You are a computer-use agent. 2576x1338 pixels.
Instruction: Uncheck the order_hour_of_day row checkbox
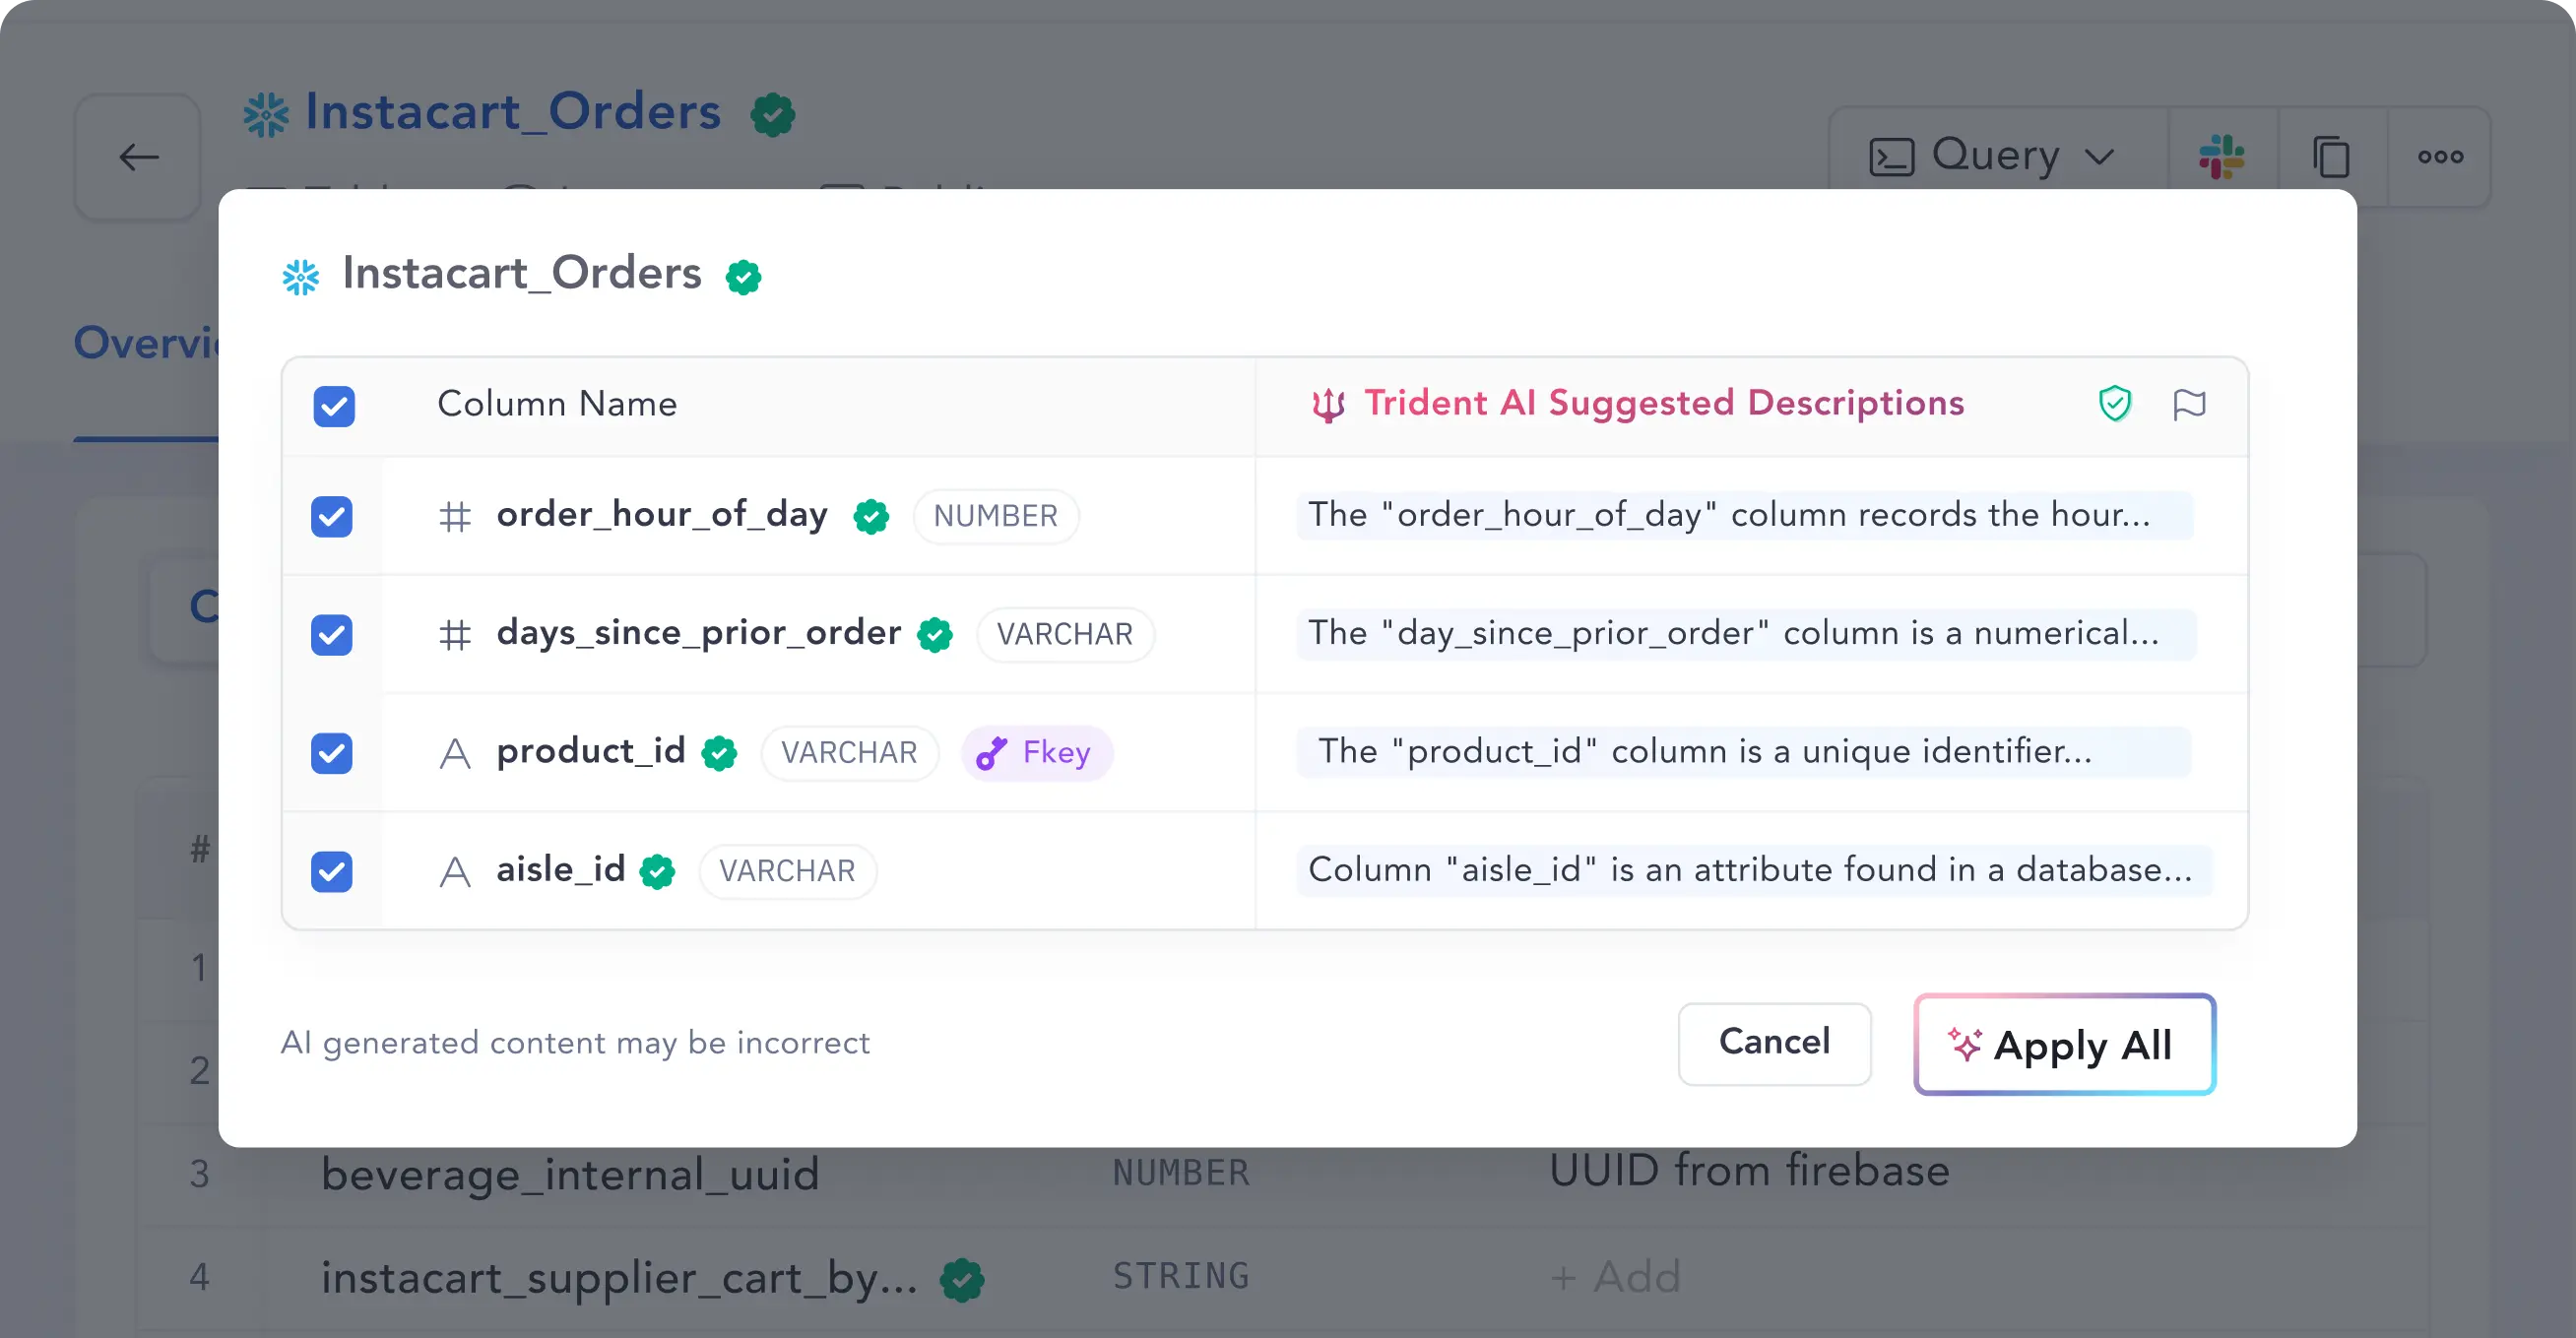pos(332,517)
